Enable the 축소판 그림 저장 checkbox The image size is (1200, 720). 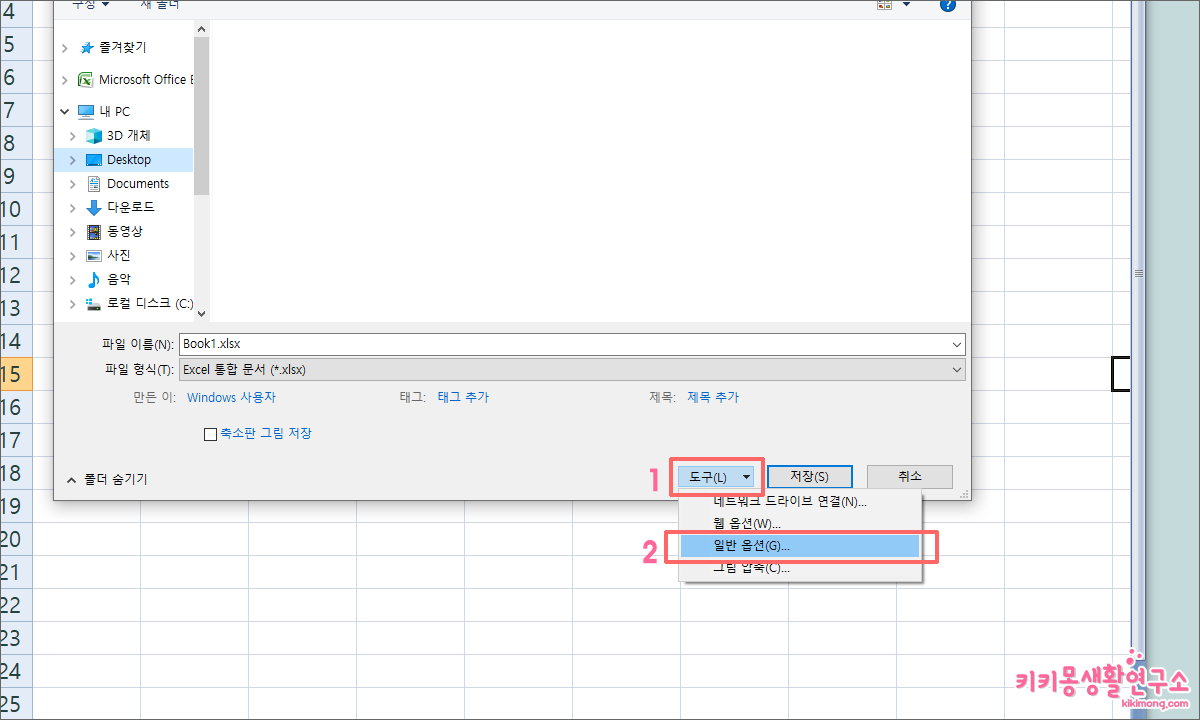click(211, 433)
